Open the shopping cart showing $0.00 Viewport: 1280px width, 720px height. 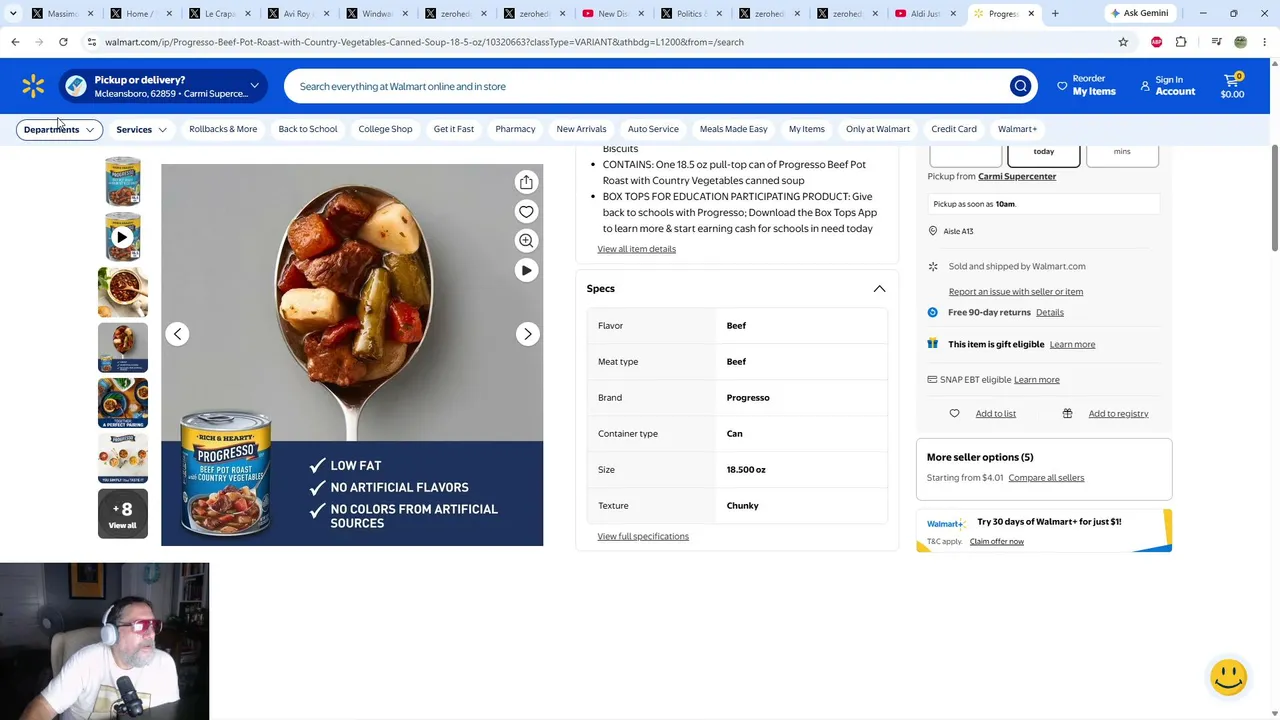(x=1232, y=86)
